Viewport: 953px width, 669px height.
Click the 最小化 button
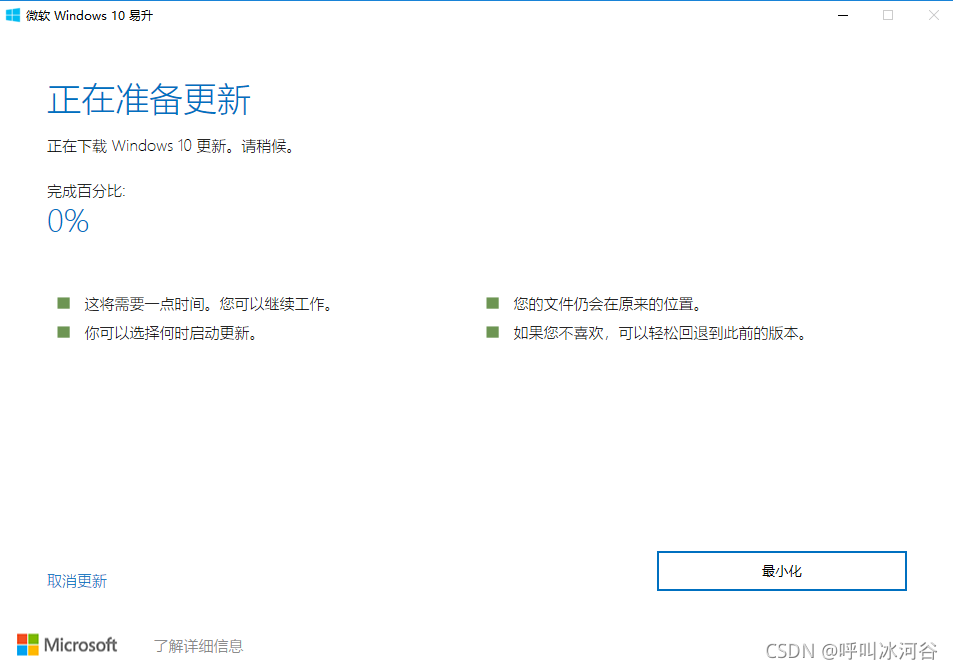point(782,571)
